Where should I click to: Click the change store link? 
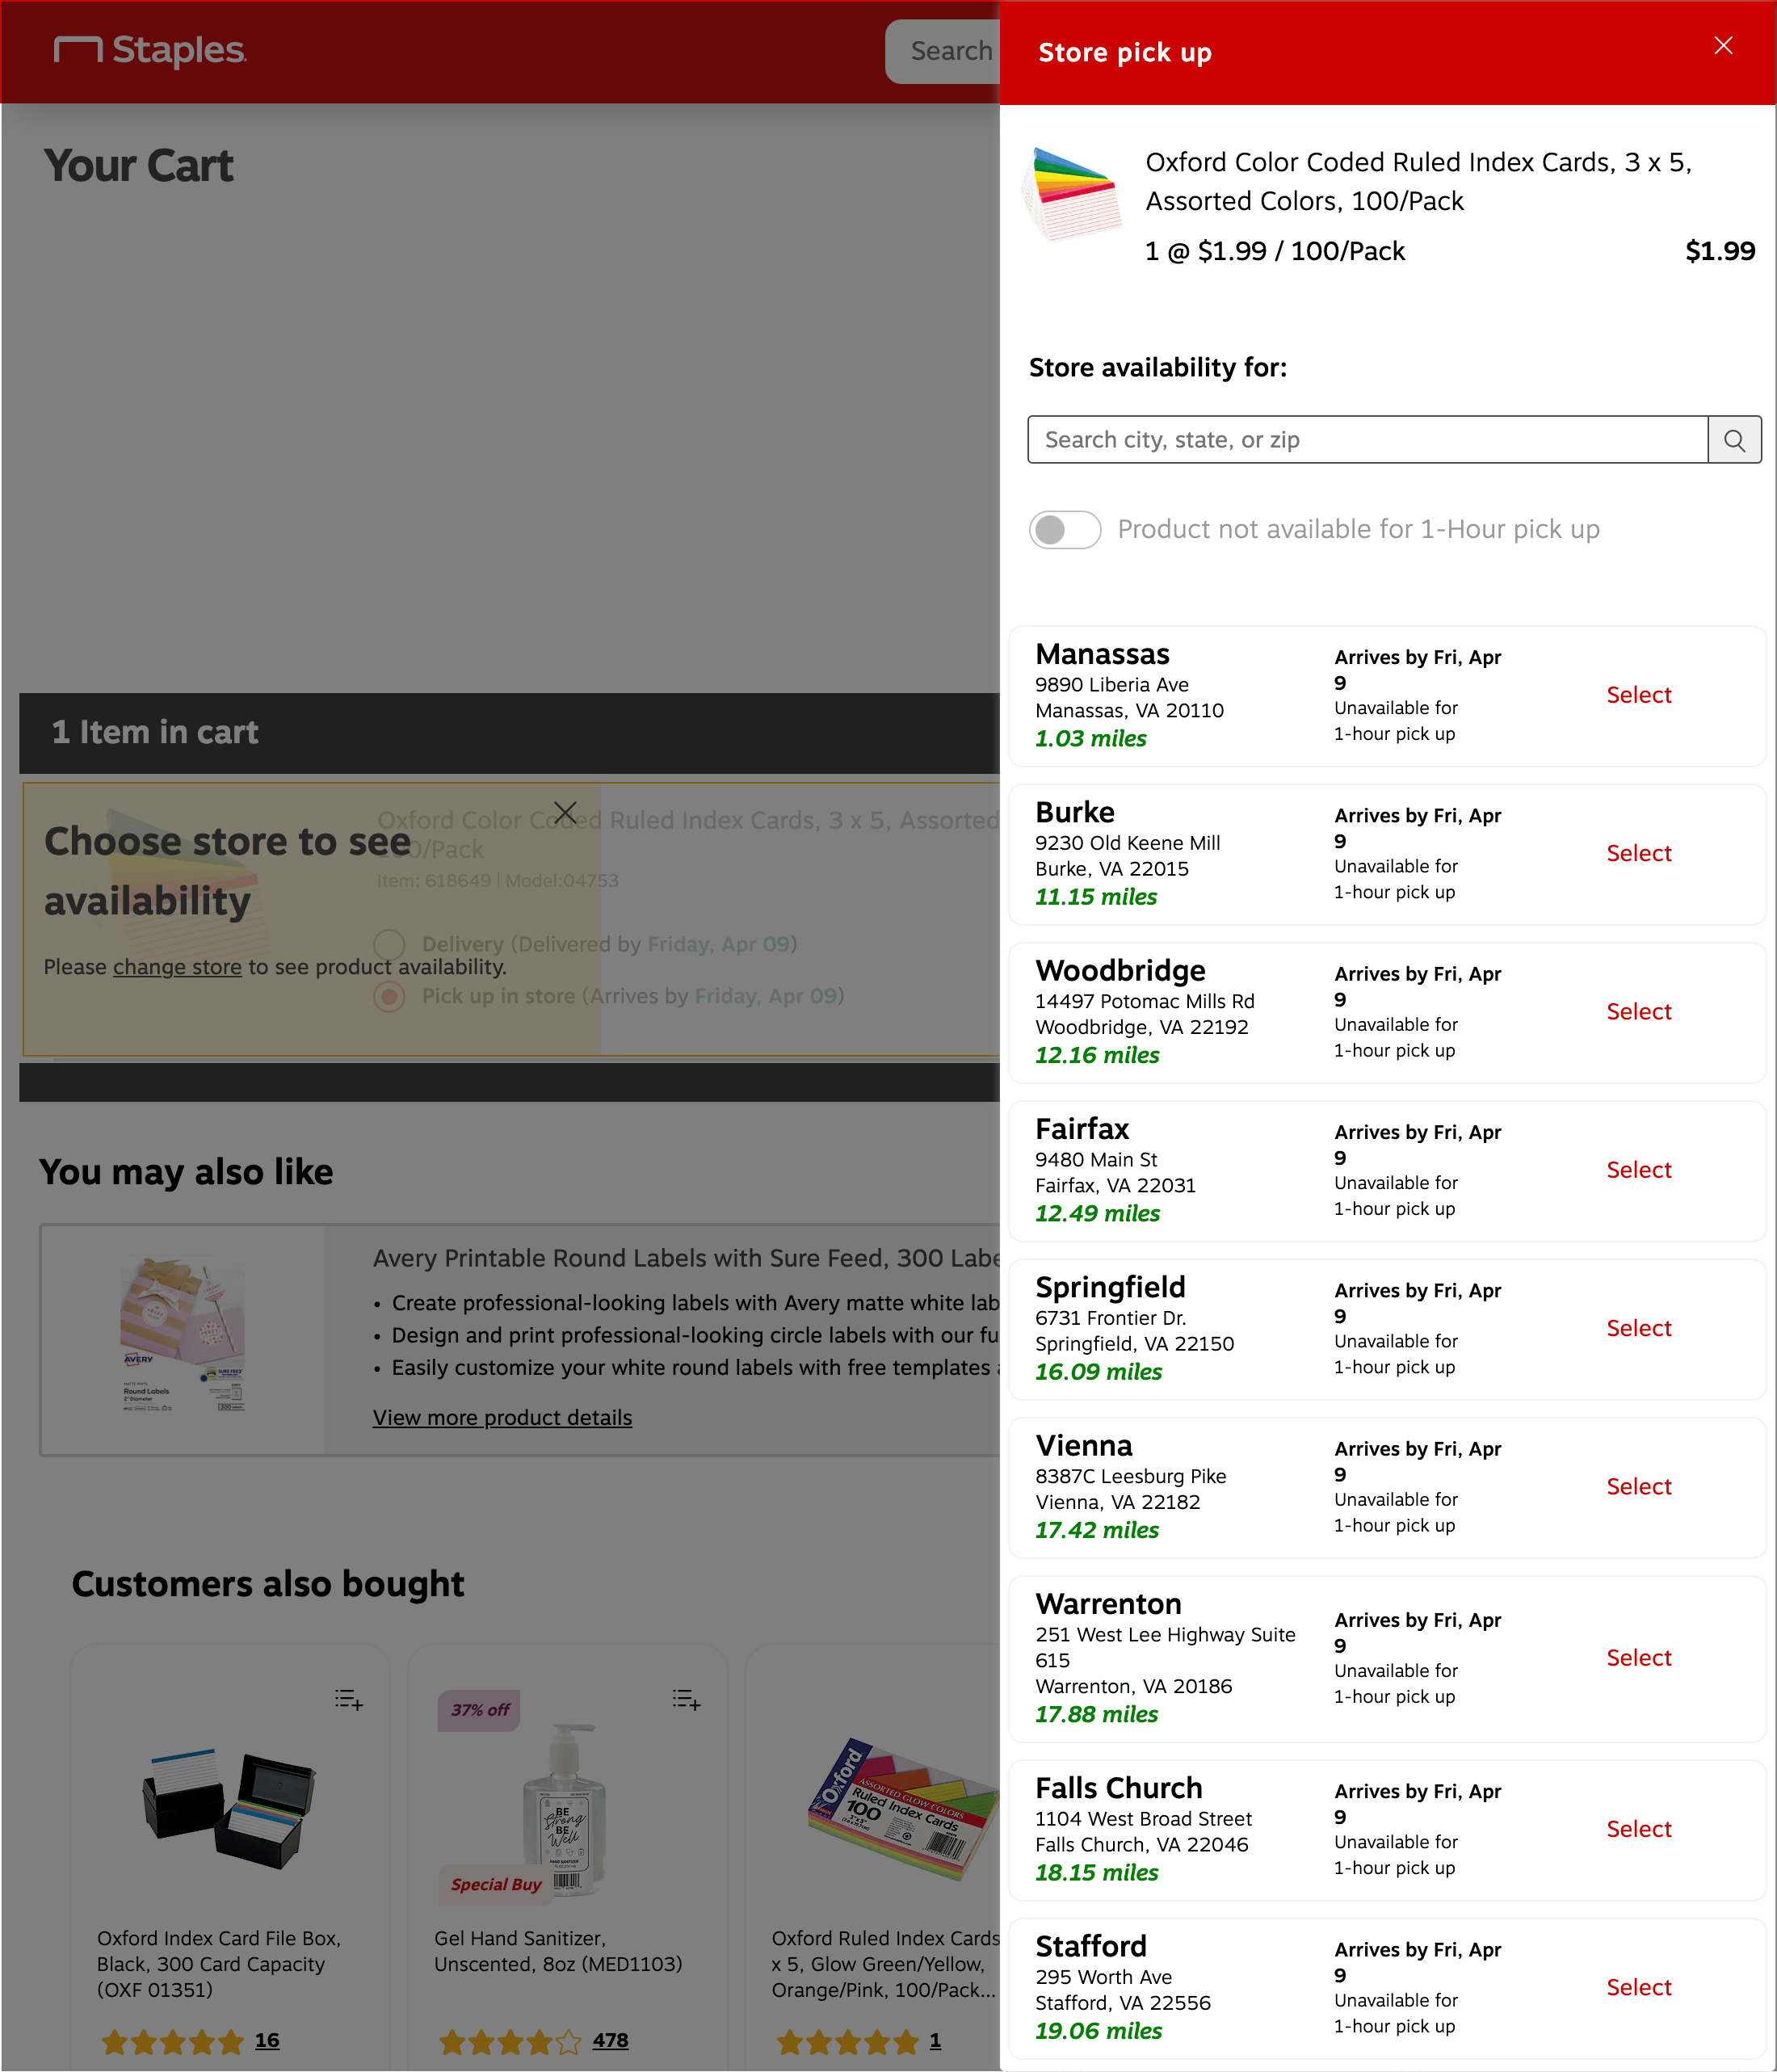click(176, 967)
